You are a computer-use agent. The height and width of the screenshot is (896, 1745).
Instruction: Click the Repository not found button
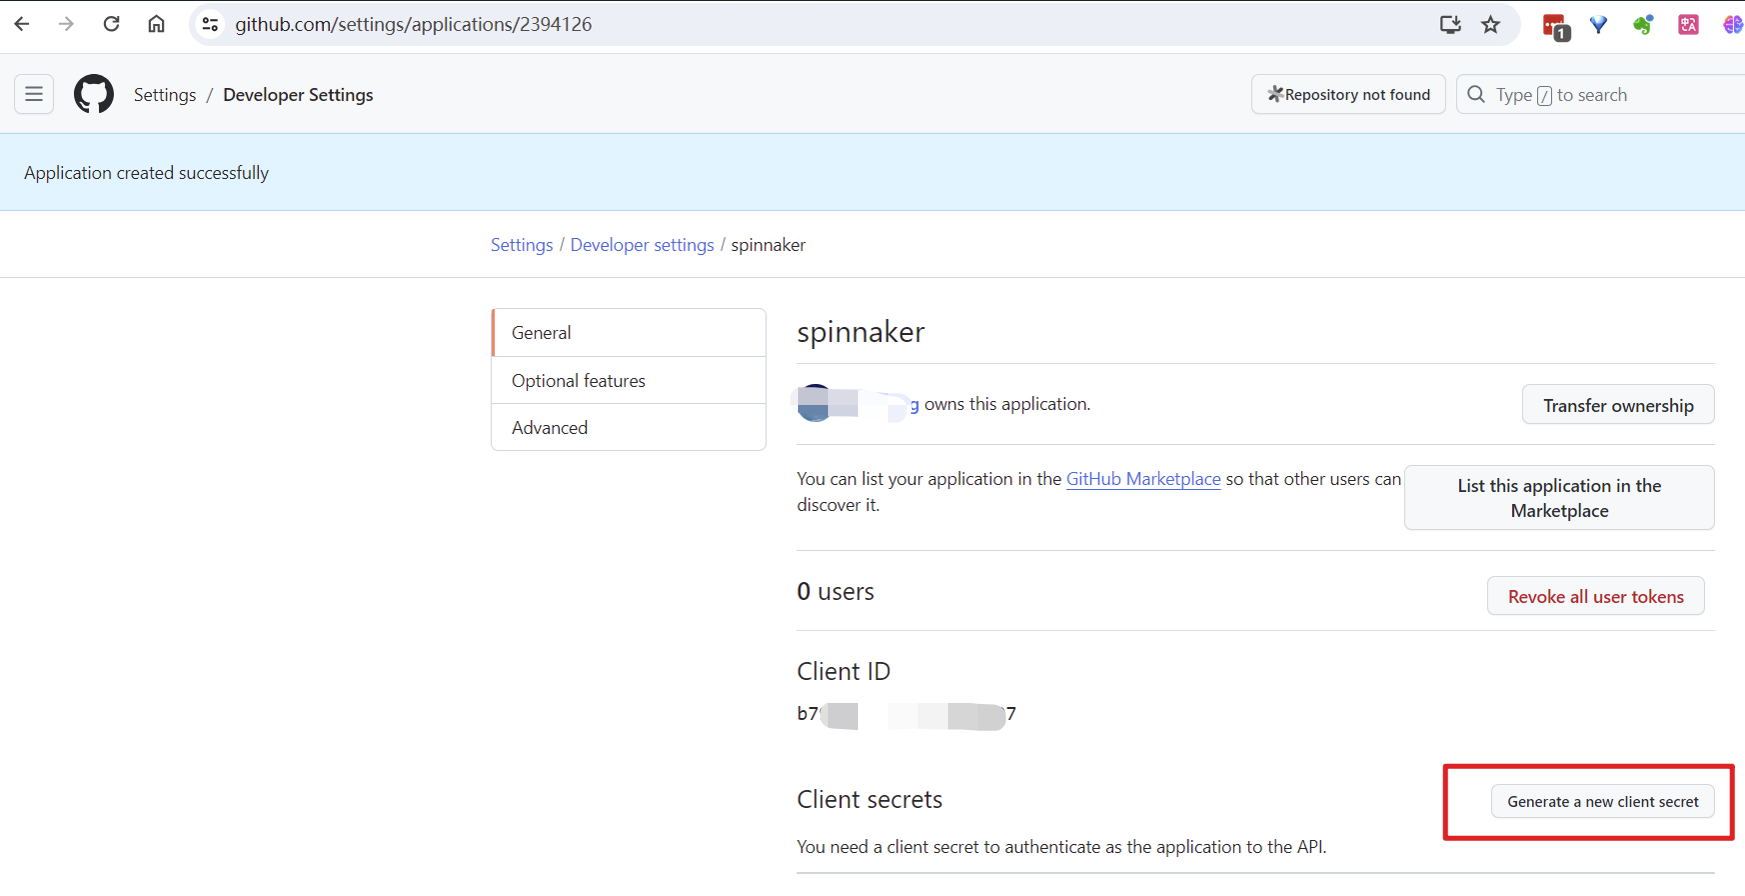pyautogui.click(x=1348, y=94)
